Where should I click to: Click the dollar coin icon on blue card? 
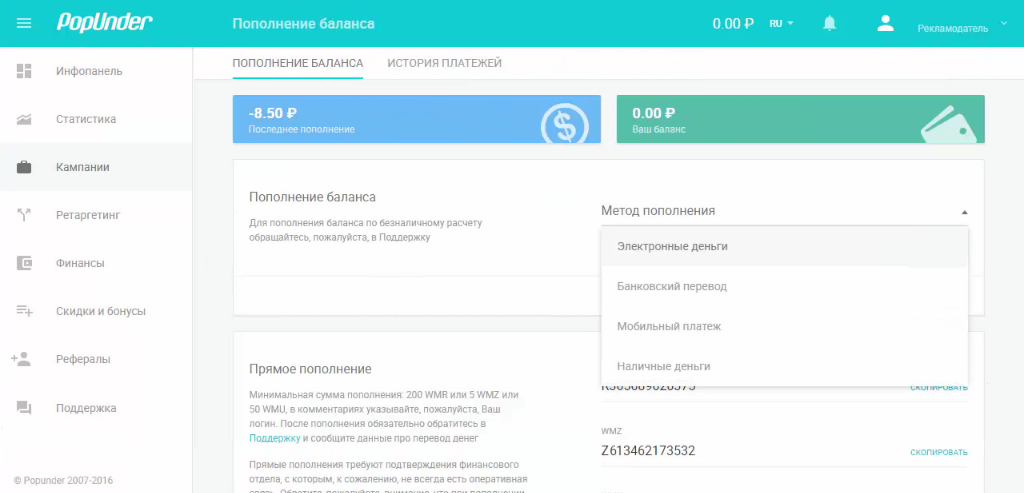564,125
